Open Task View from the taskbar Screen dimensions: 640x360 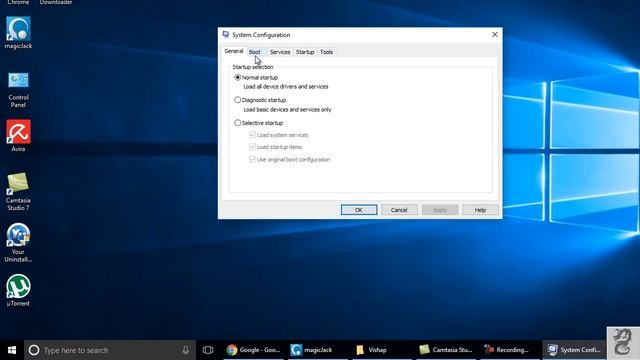[x=208, y=350]
